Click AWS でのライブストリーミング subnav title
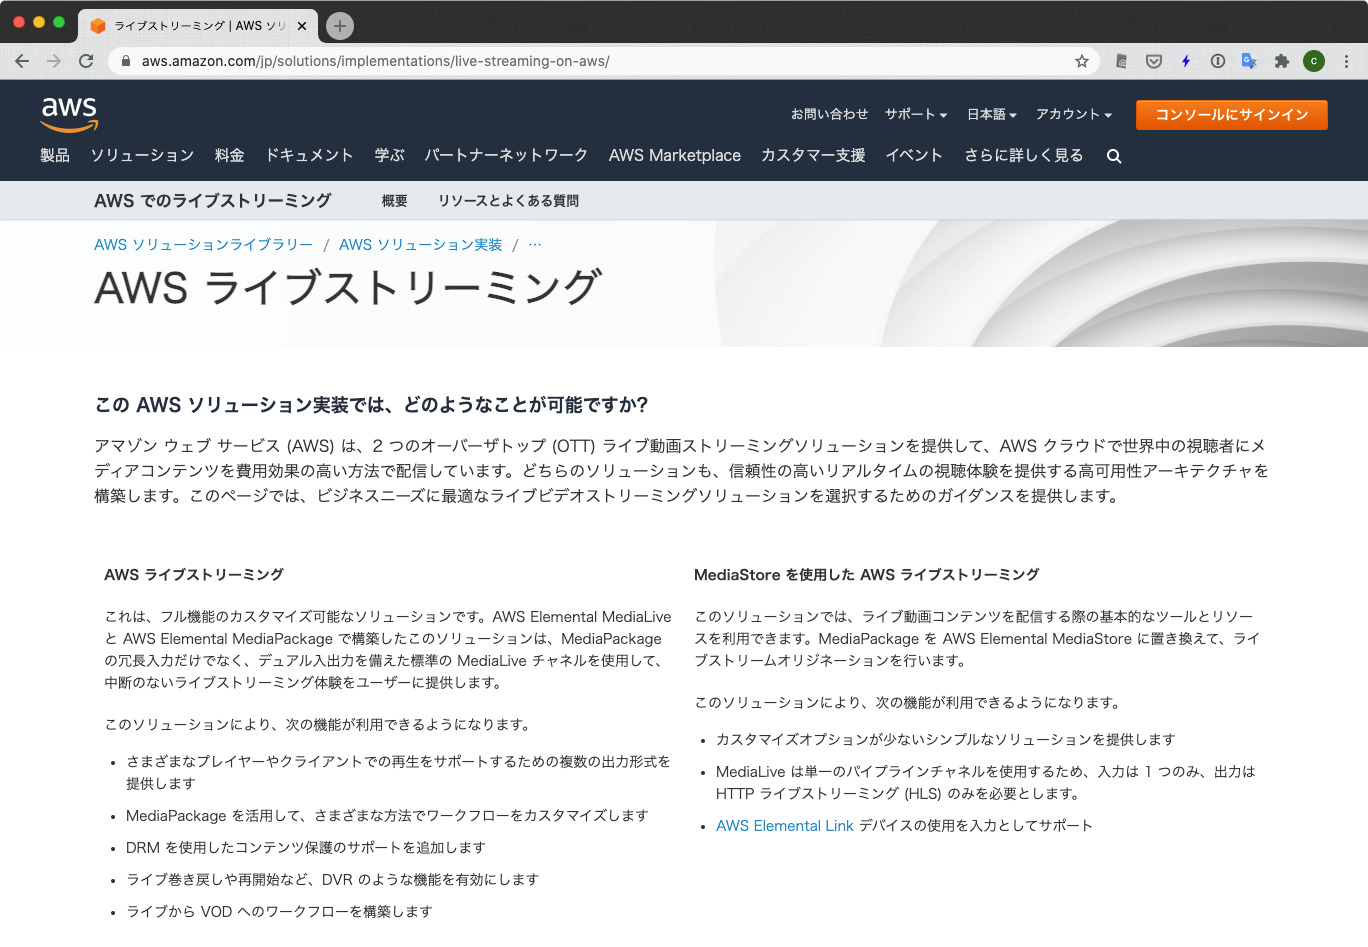 [213, 201]
